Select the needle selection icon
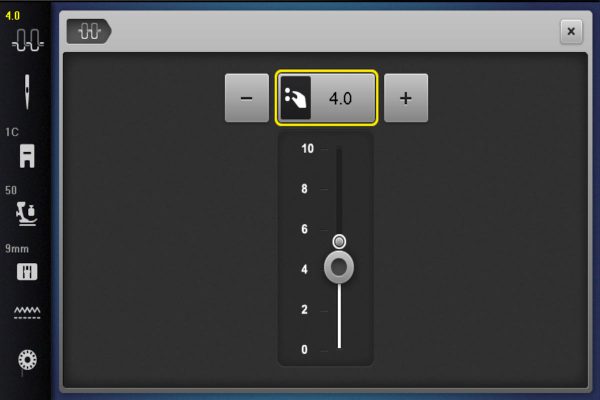Viewport: 600px width, 400px height. pyautogui.click(x=27, y=92)
